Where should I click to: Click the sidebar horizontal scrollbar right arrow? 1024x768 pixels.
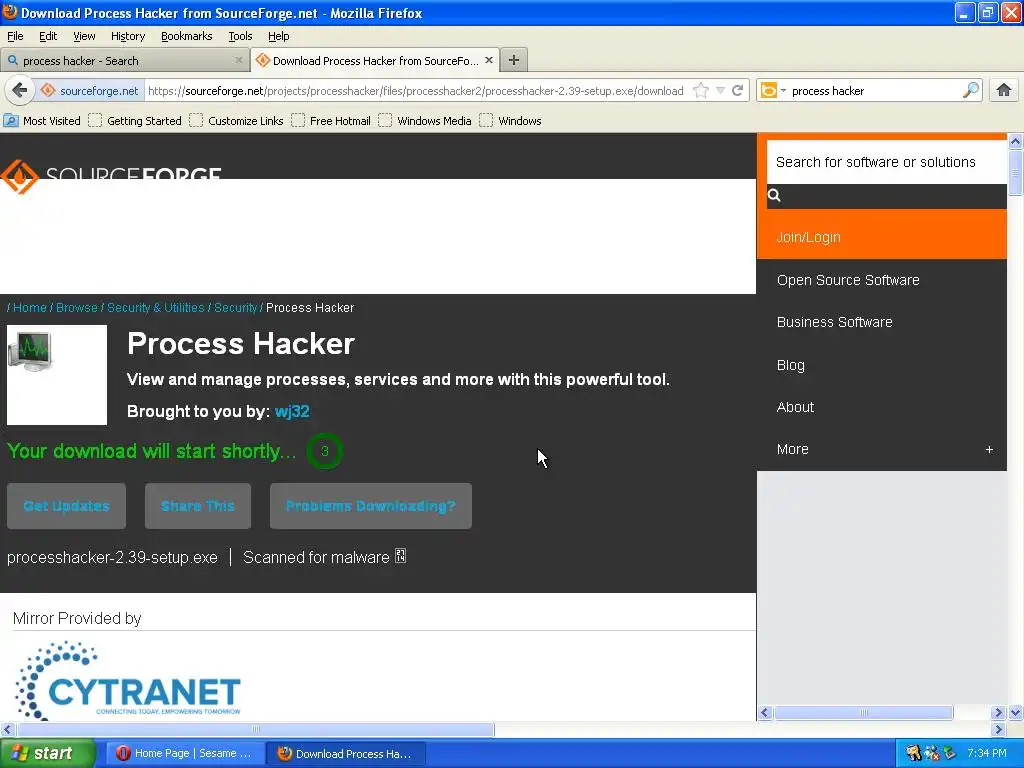(x=998, y=712)
